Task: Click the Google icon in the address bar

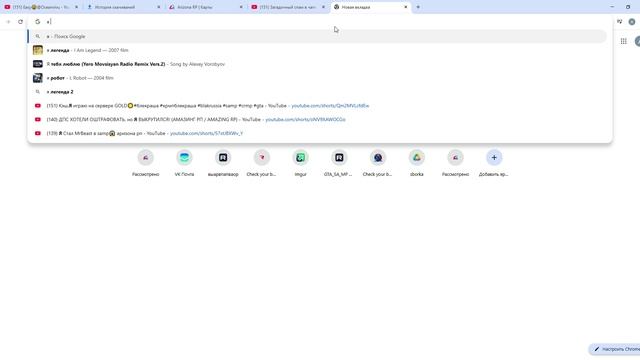Action: point(38,22)
